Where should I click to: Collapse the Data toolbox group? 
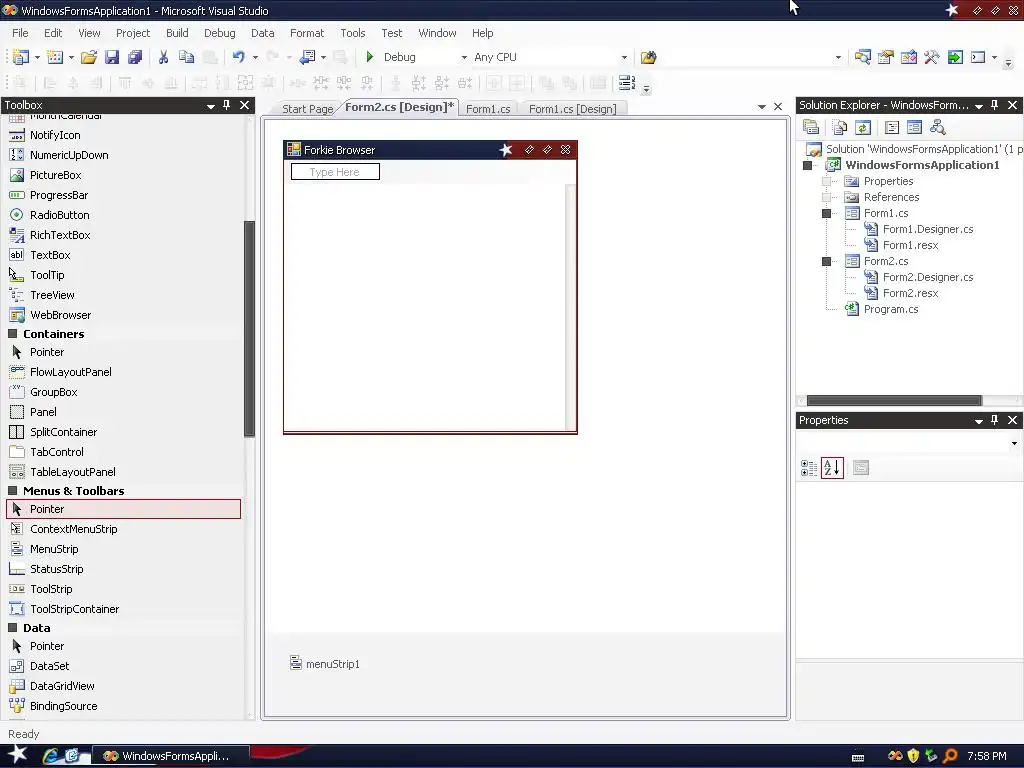pyautogui.click(x=12, y=628)
